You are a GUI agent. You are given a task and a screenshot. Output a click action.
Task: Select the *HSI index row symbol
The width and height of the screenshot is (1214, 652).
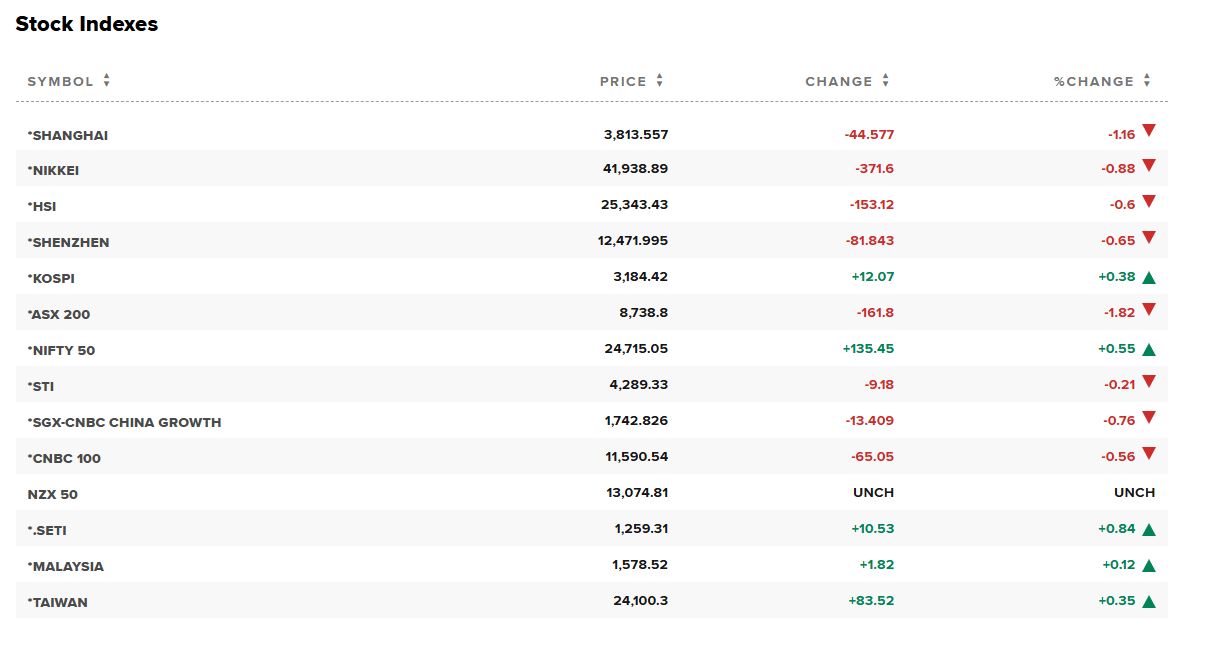point(42,207)
